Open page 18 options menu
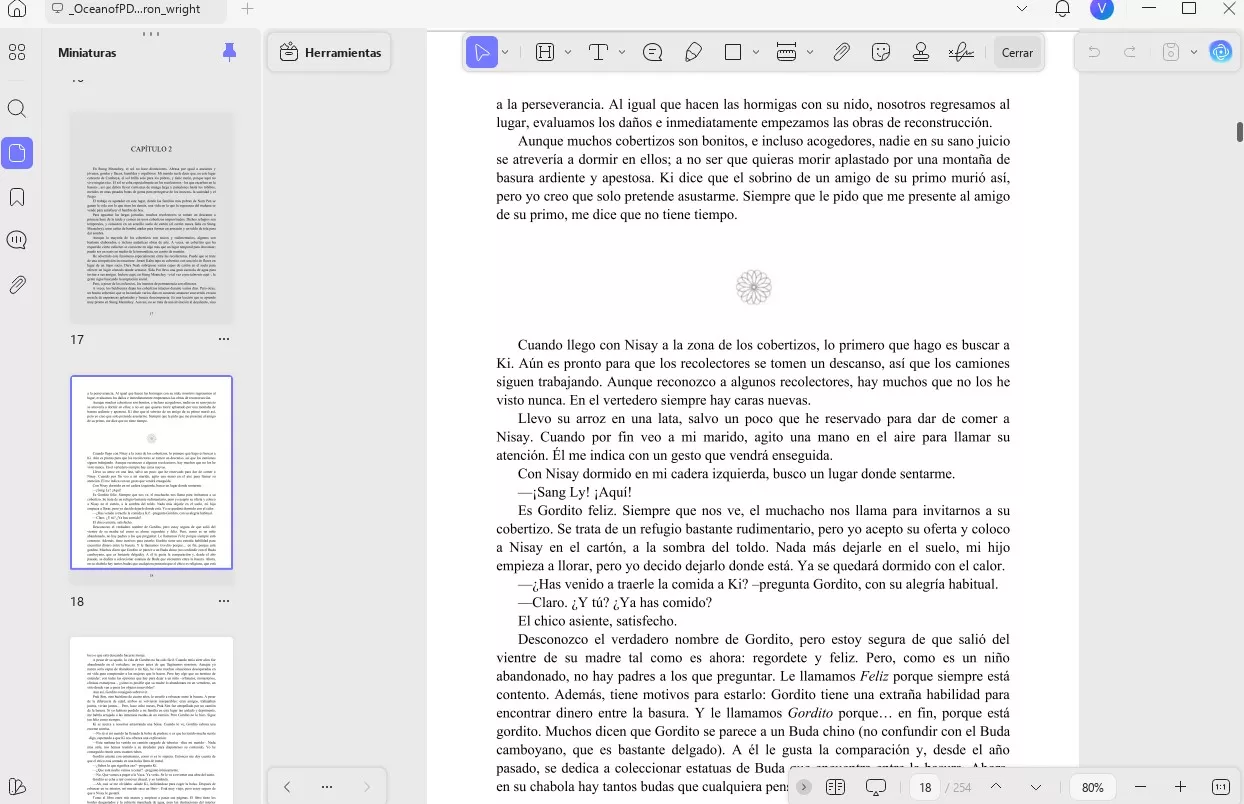The image size is (1244, 804). pyautogui.click(x=224, y=601)
